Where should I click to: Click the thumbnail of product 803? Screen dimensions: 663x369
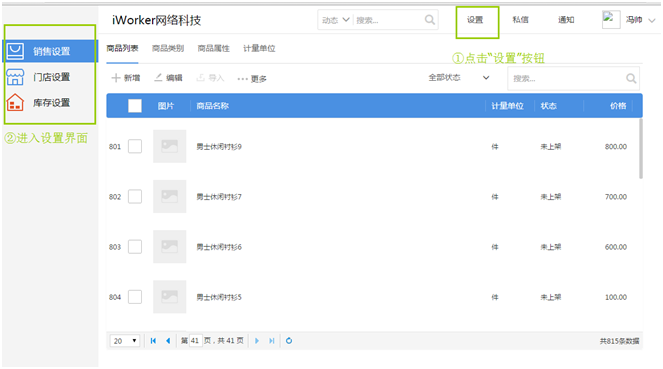click(x=170, y=247)
